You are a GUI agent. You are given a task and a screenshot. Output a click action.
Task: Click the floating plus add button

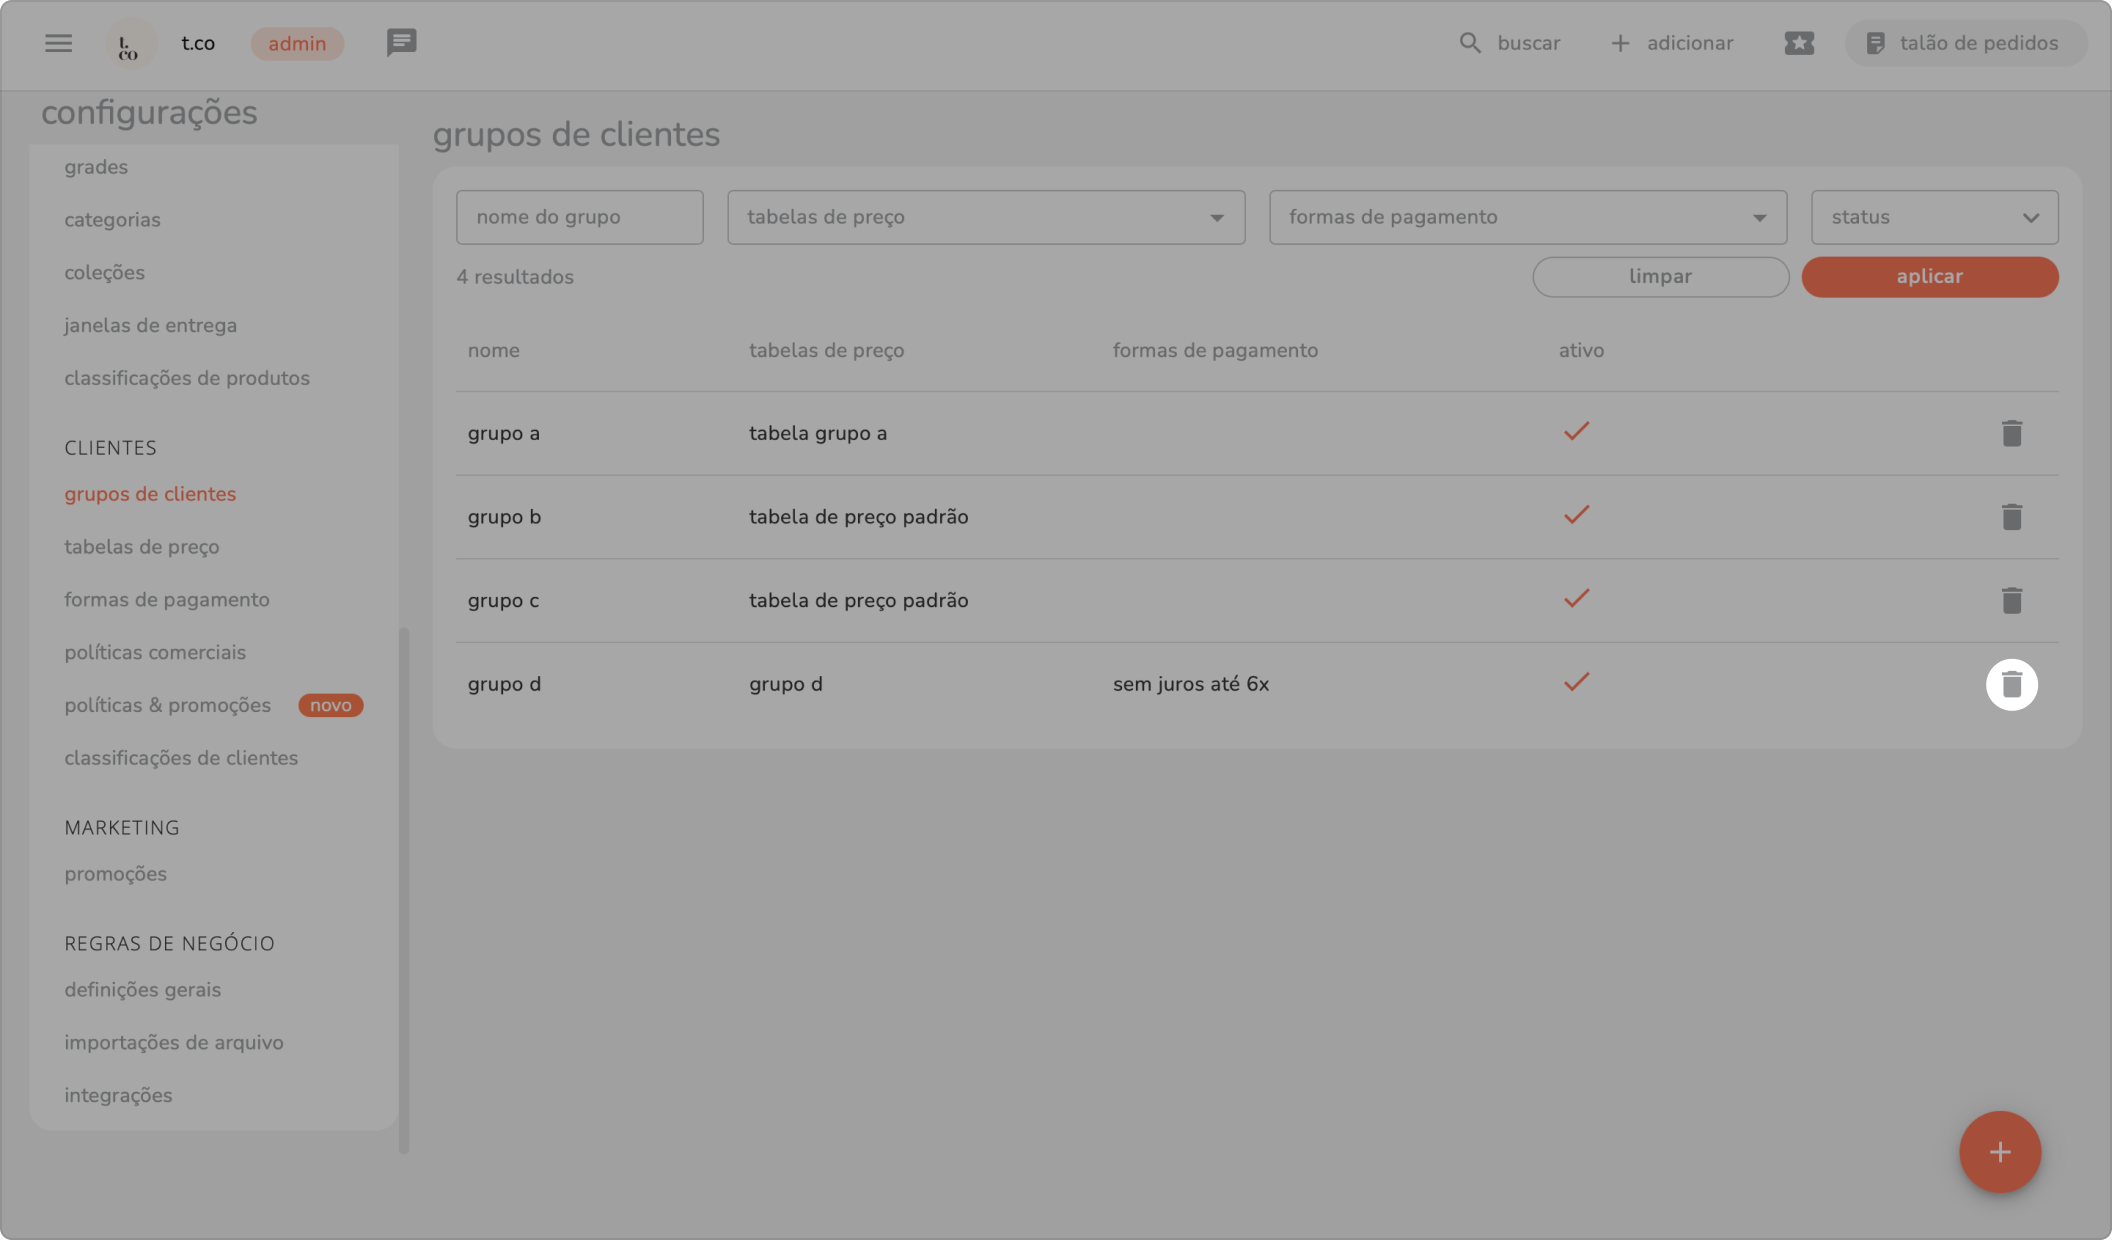point(1999,1152)
